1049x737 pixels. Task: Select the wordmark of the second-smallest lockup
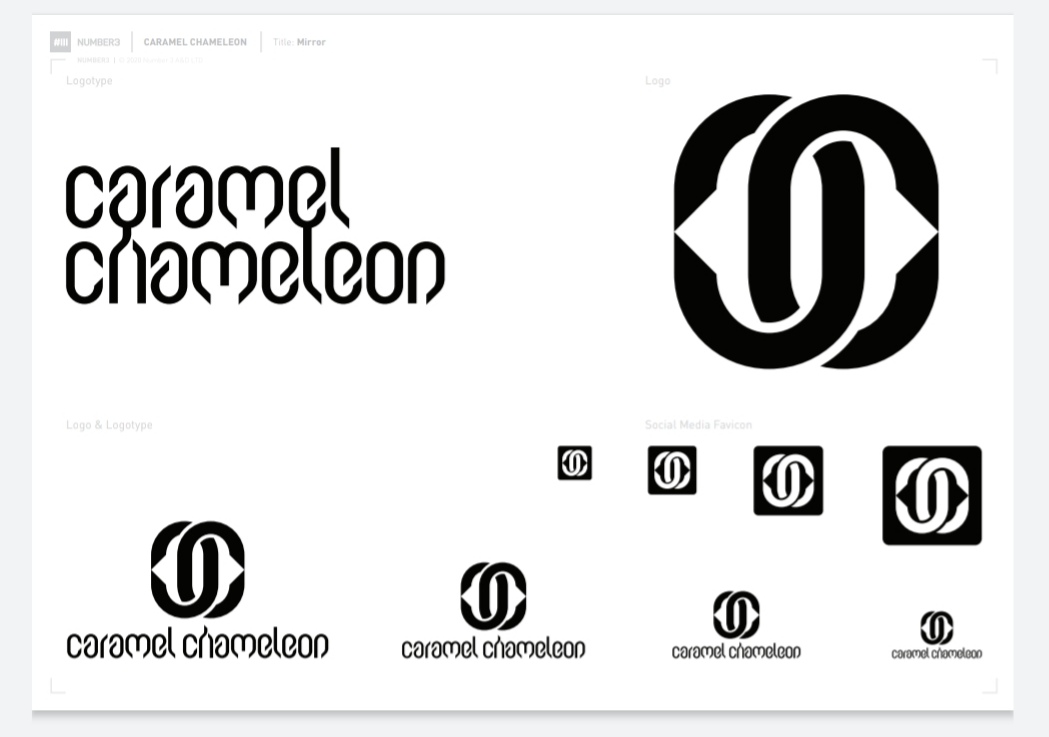click(x=736, y=652)
